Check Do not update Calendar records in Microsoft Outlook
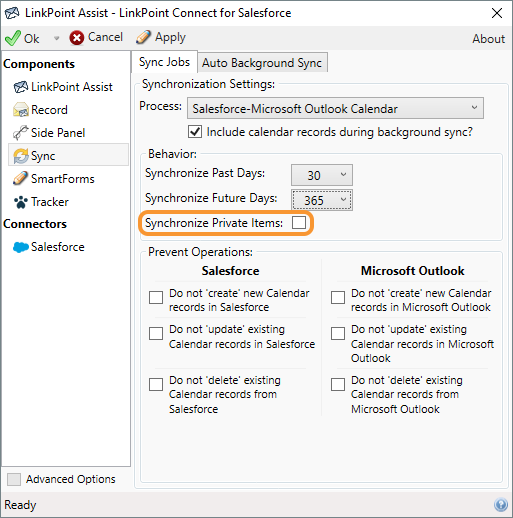Viewport: 513px width, 518px height. pyautogui.click(x=338, y=333)
